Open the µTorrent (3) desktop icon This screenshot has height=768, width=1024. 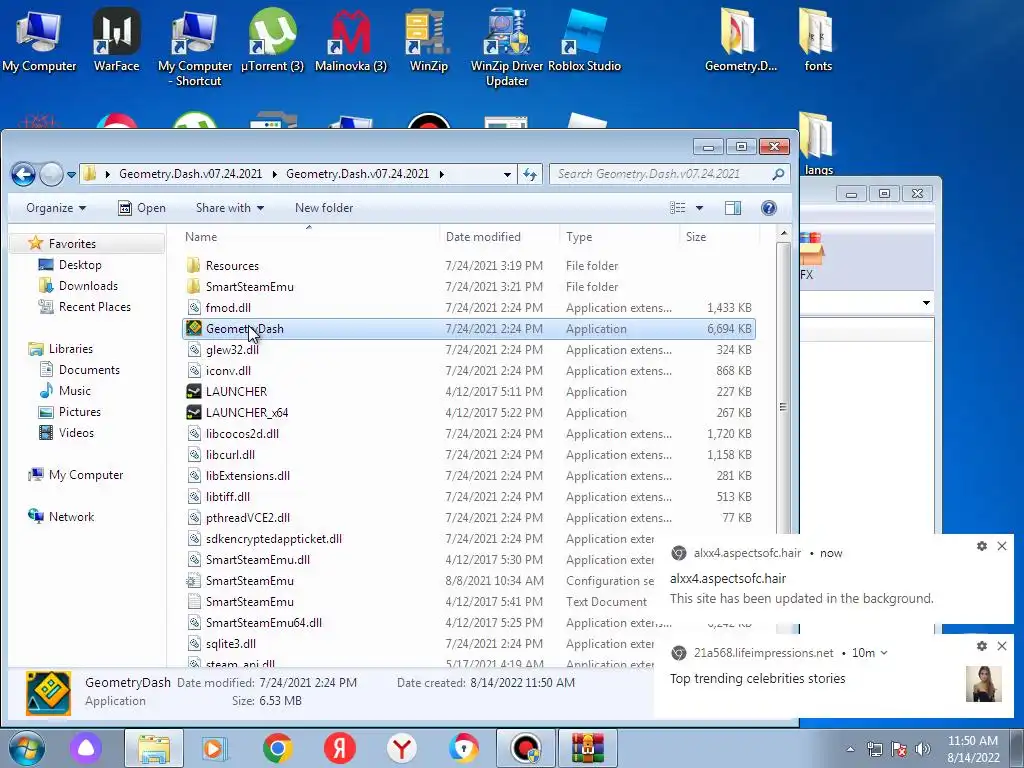click(x=272, y=39)
